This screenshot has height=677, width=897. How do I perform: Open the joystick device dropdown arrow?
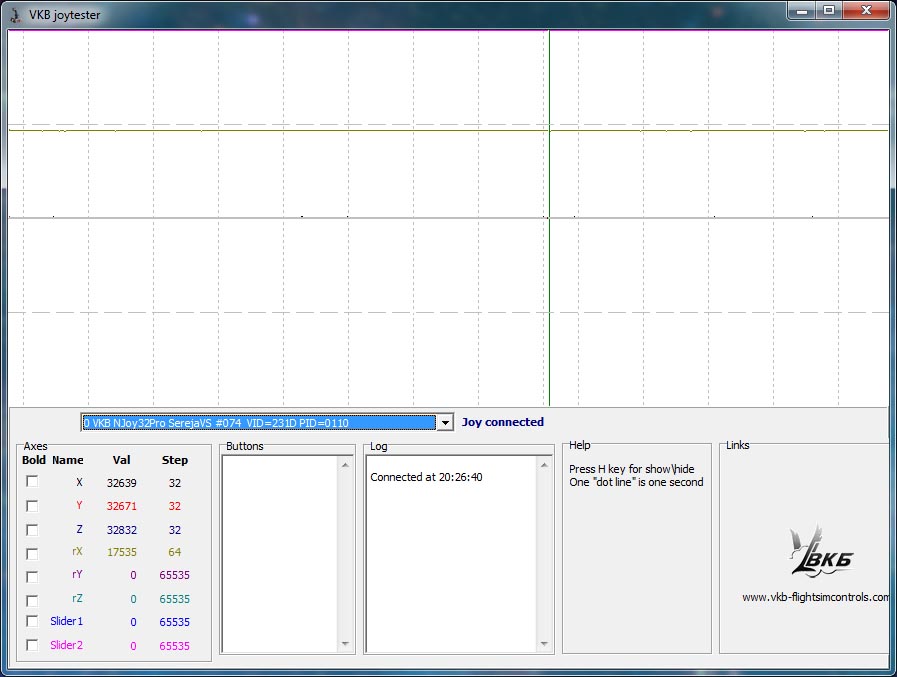point(445,423)
